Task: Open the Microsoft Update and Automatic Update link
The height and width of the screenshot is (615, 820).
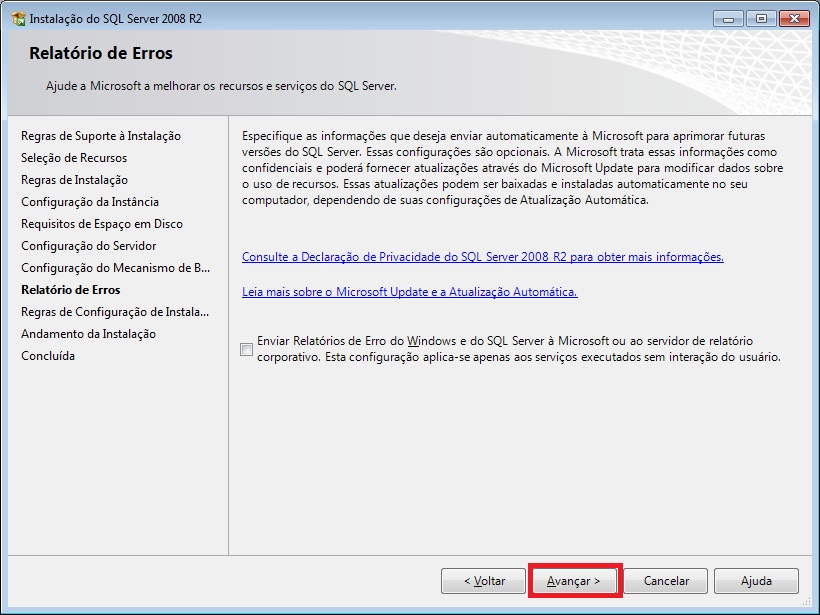Action: click(409, 292)
